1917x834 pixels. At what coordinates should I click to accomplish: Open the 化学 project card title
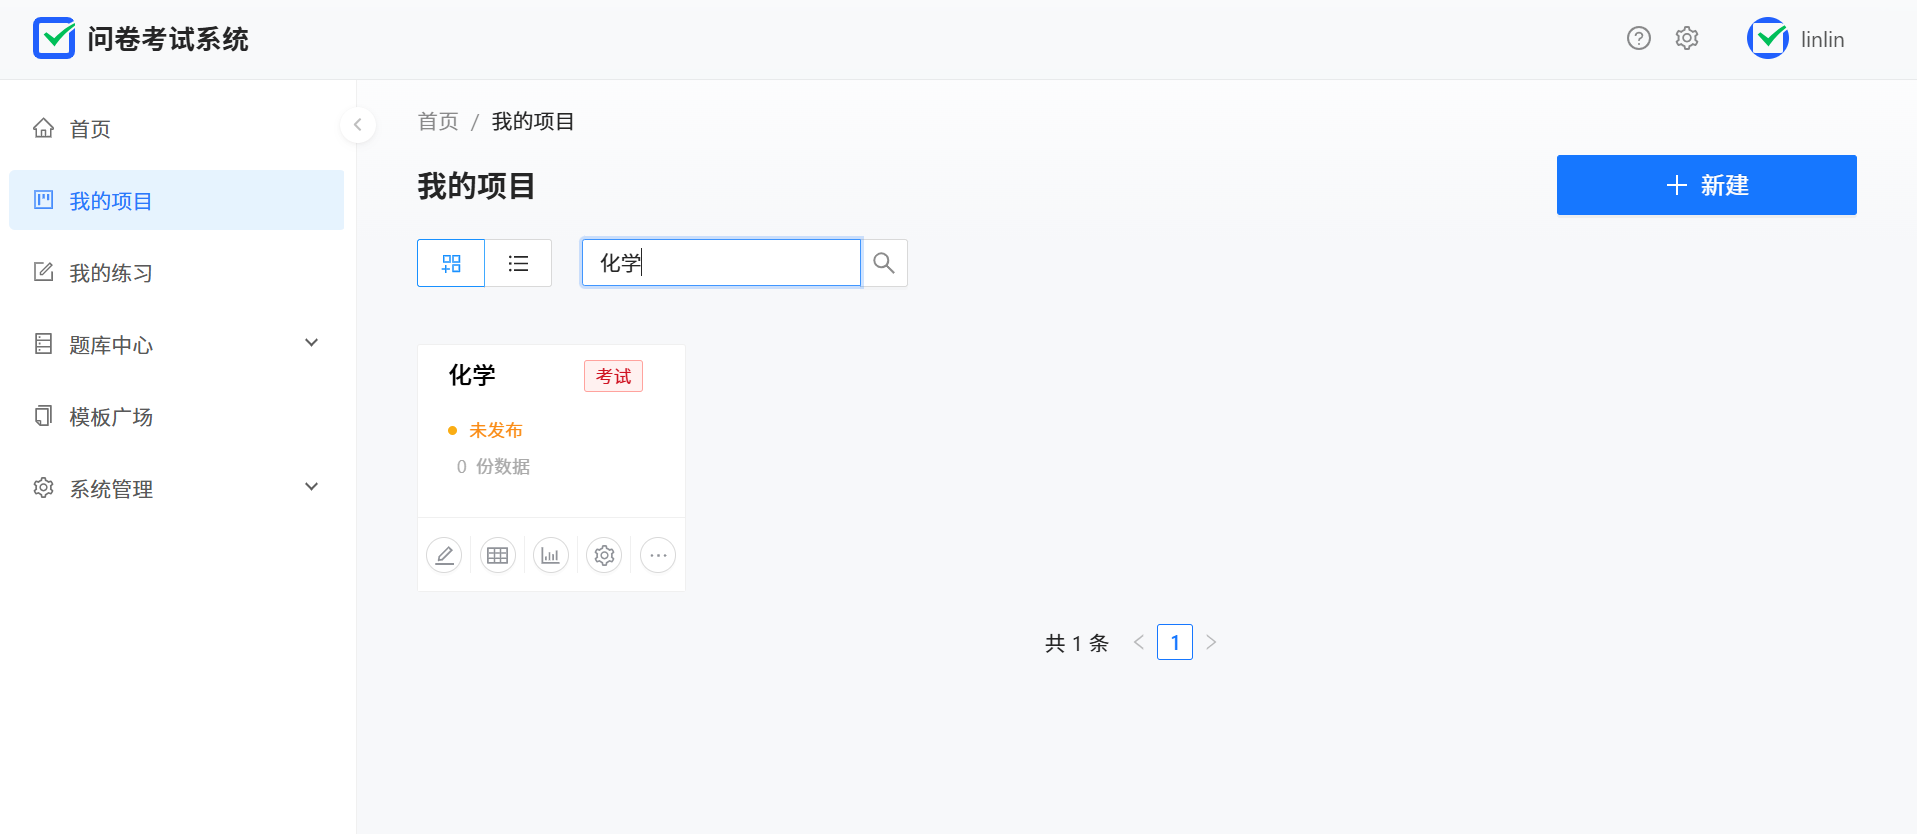(472, 375)
